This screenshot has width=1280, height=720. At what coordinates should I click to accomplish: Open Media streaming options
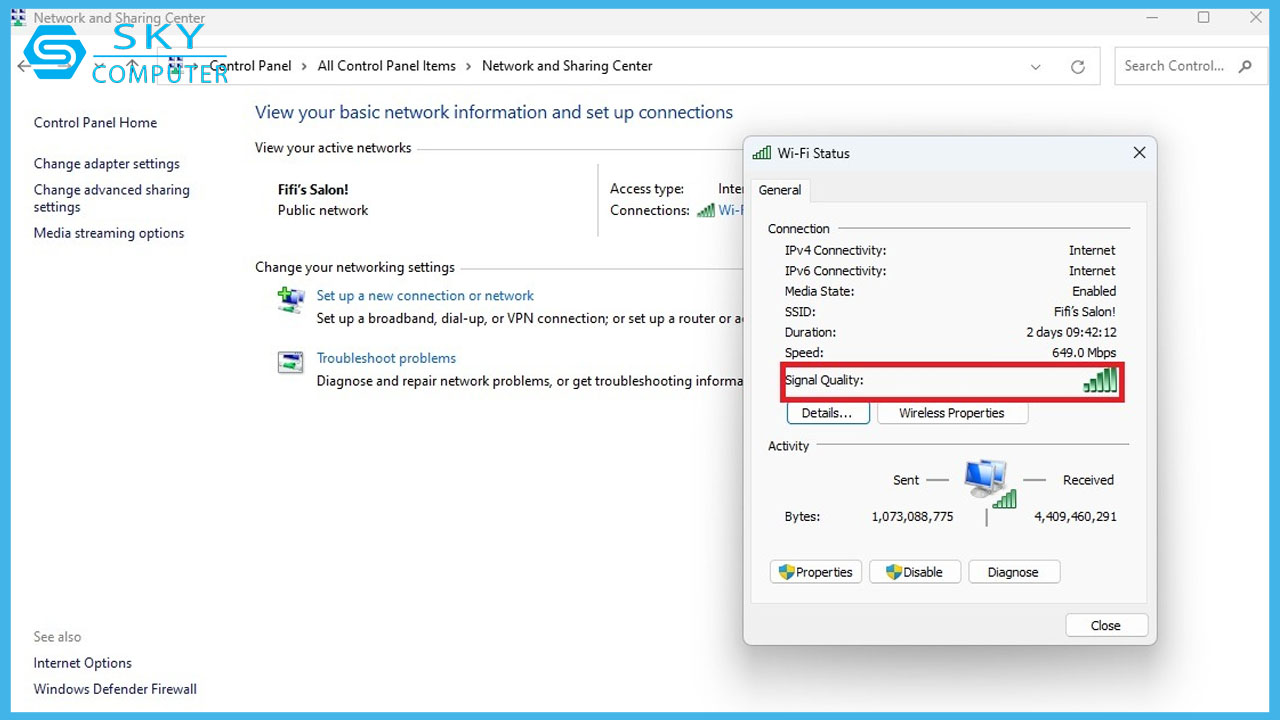109,233
